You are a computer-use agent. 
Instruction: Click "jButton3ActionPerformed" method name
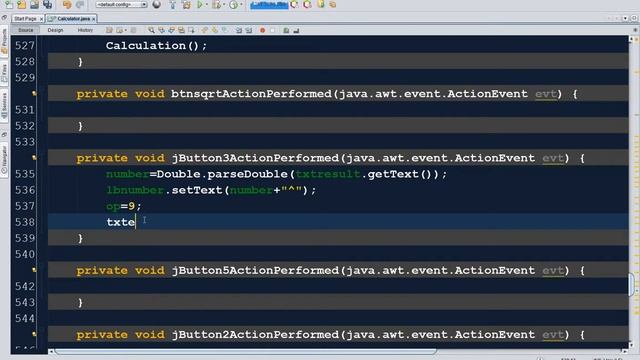click(256, 158)
